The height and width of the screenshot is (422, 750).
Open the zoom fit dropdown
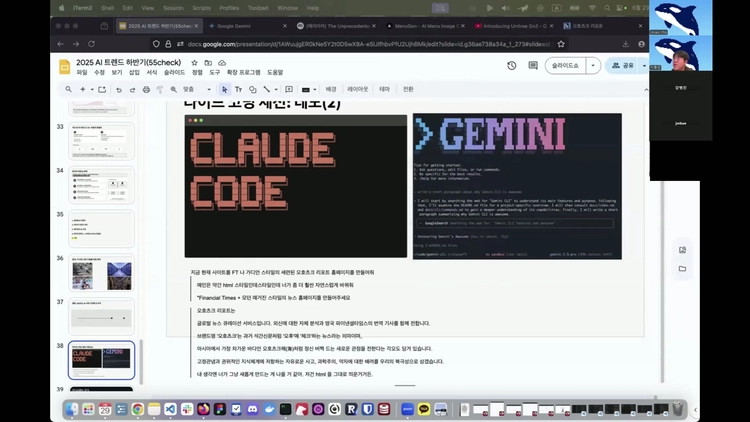(197, 89)
